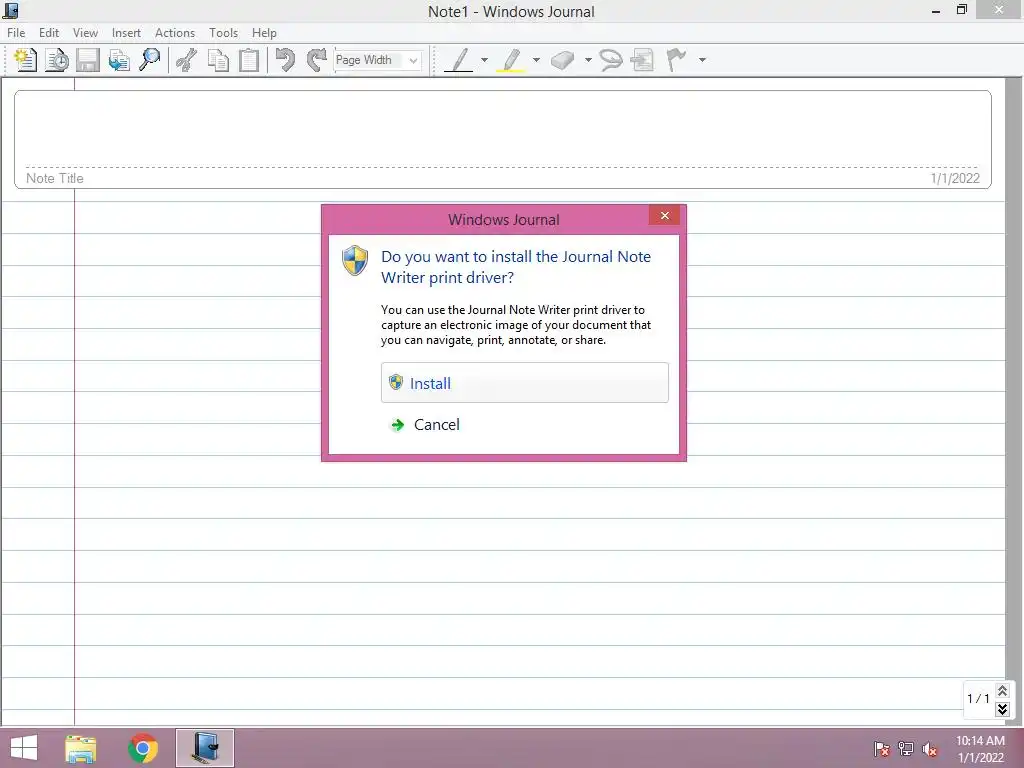Image resolution: width=1024 pixels, height=768 pixels.
Task: Expand the Flag options arrow
Action: pyautogui.click(x=702, y=60)
